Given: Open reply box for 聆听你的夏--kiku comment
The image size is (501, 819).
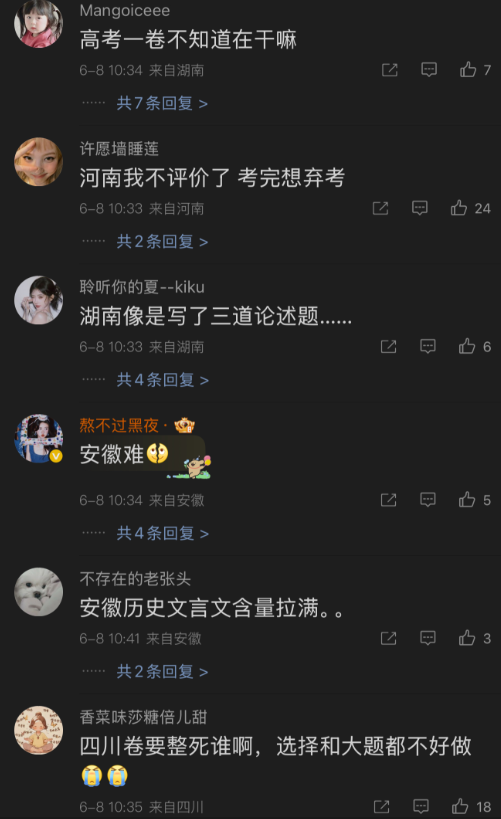Looking at the screenshot, I should 428,346.
